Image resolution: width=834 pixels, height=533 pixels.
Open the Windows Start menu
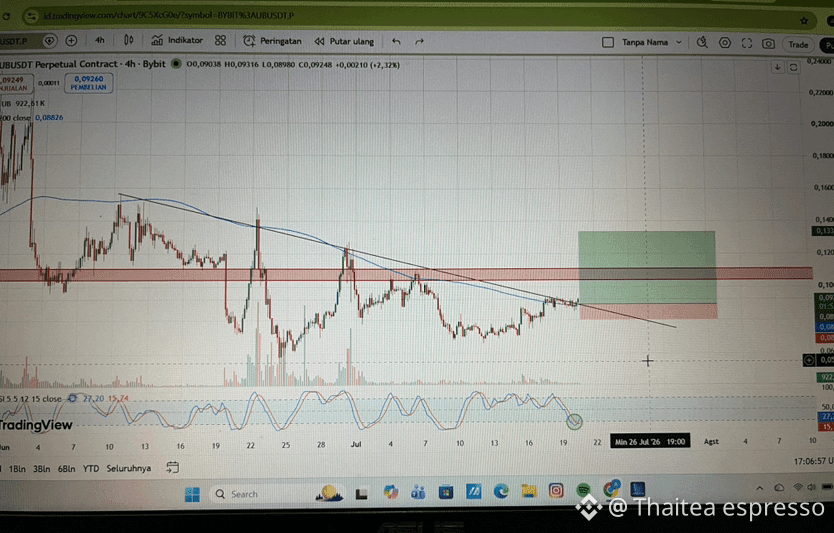coord(192,495)
